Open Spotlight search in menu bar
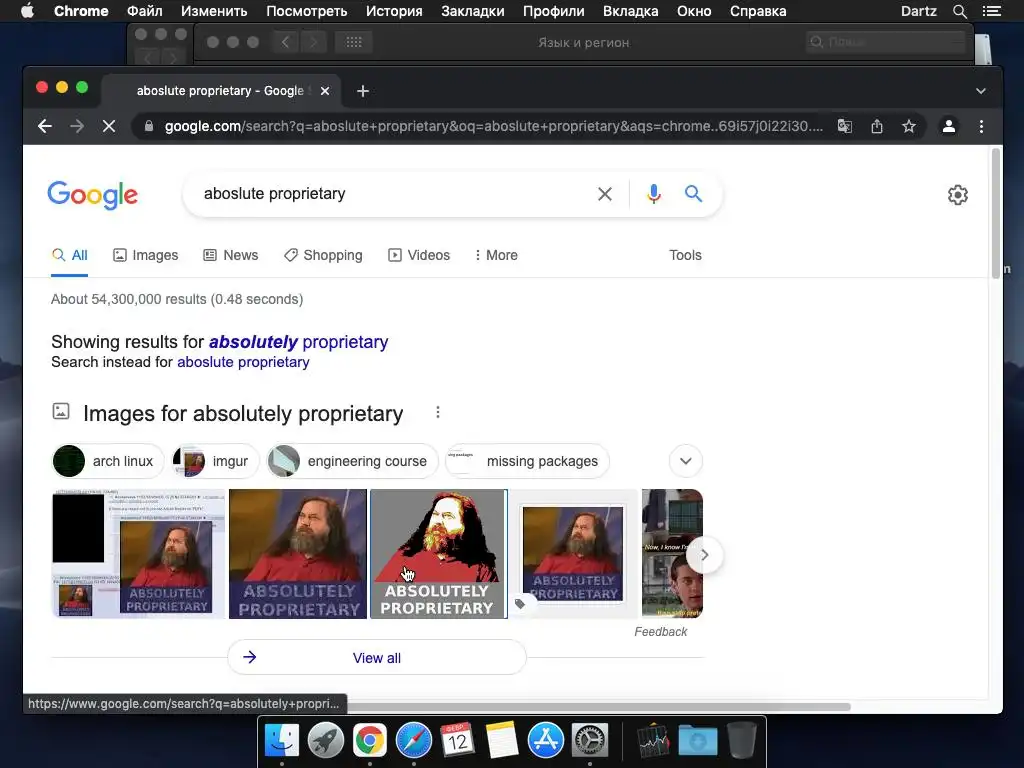Viewport: 1024px width, 768px height. click(959, 11)
